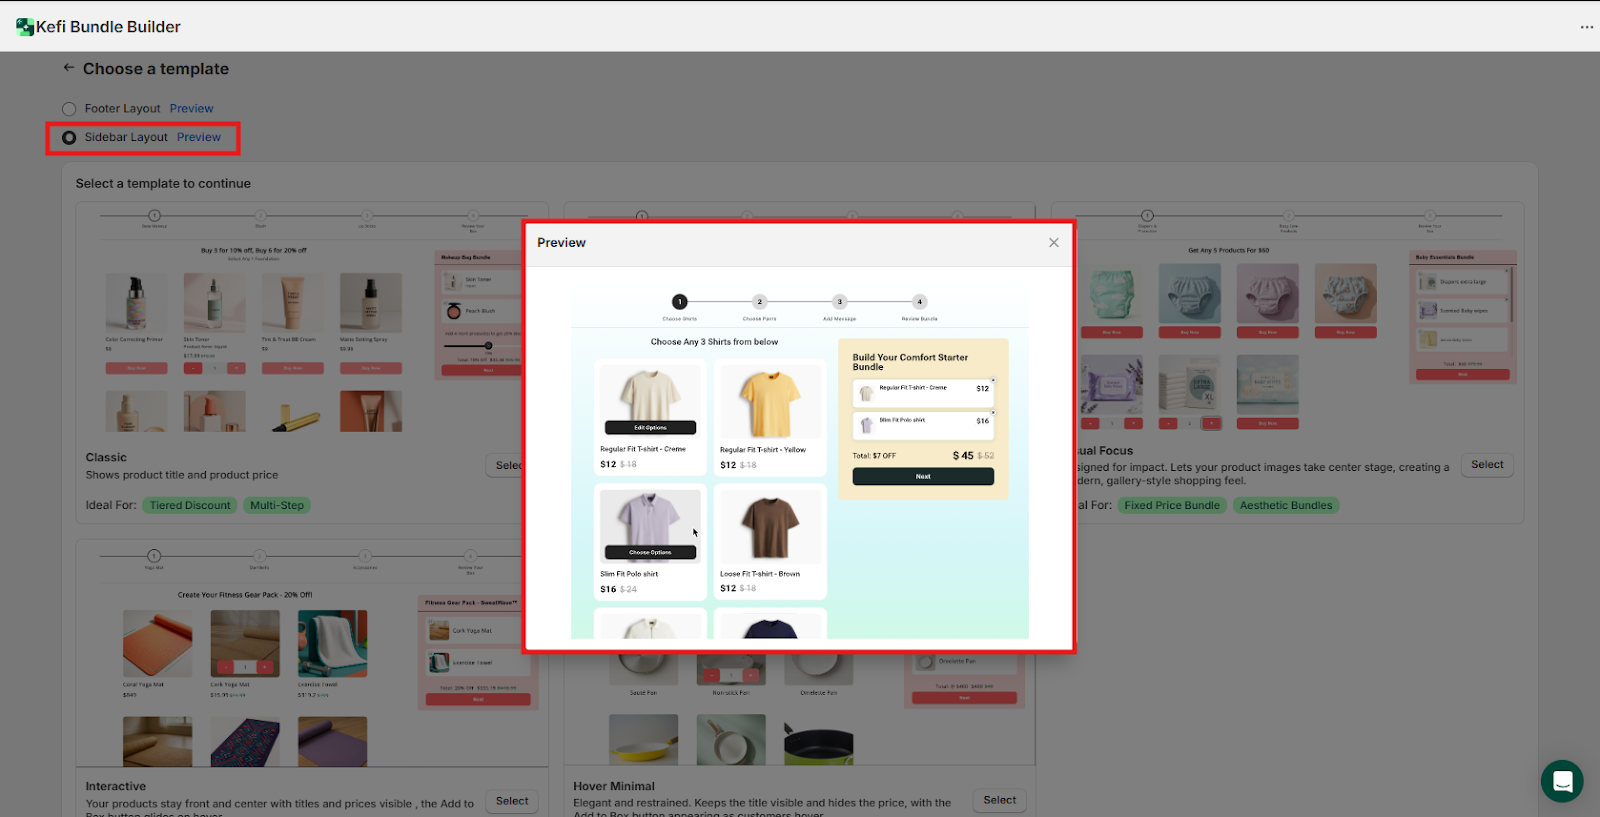Click step 4 circle Review Bundle
The image size is (1600, 817).
pos(919,302)
